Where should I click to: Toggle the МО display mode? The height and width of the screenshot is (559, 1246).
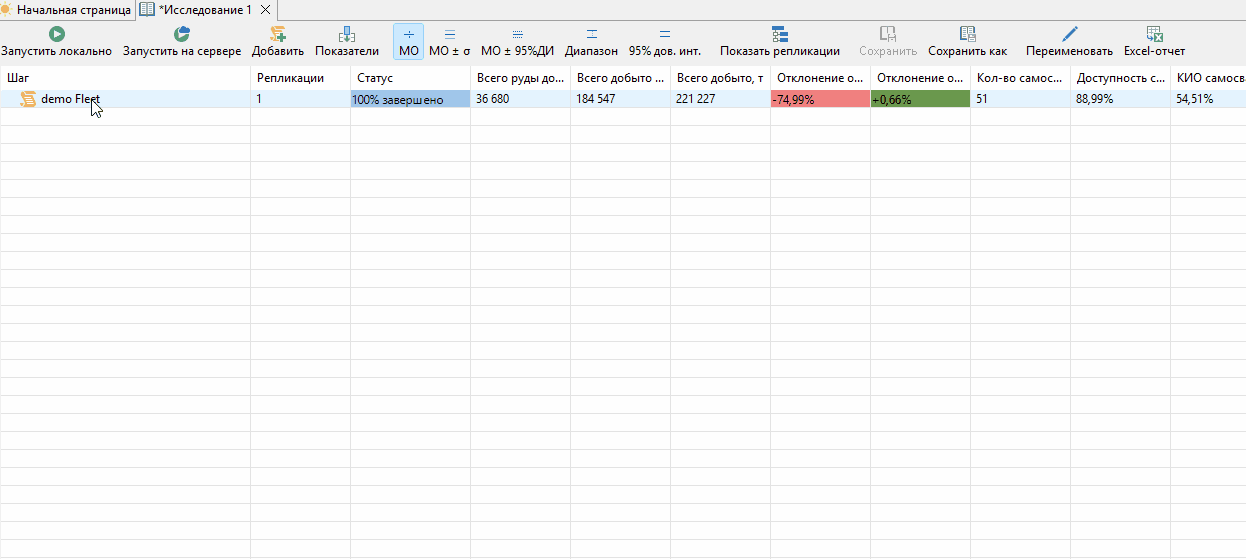pyautogui.click(x=409, y=42)
